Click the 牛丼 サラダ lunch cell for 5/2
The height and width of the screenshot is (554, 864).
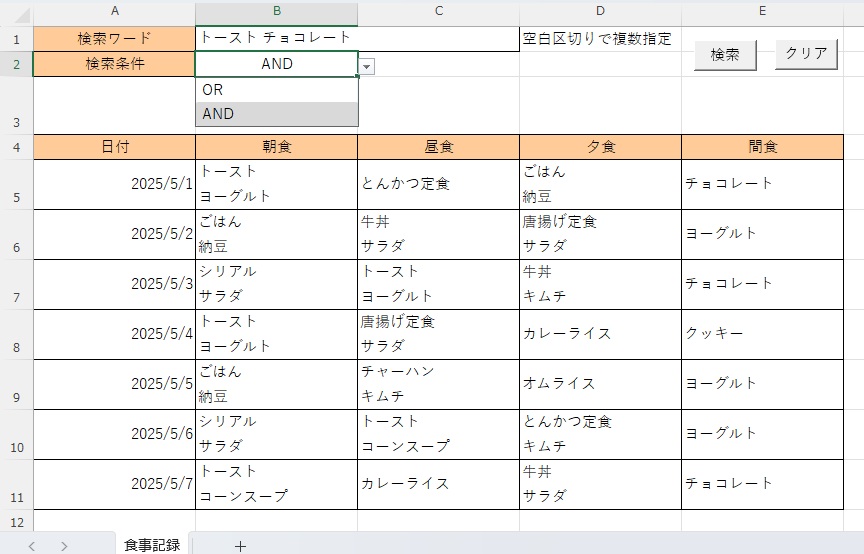439,234
